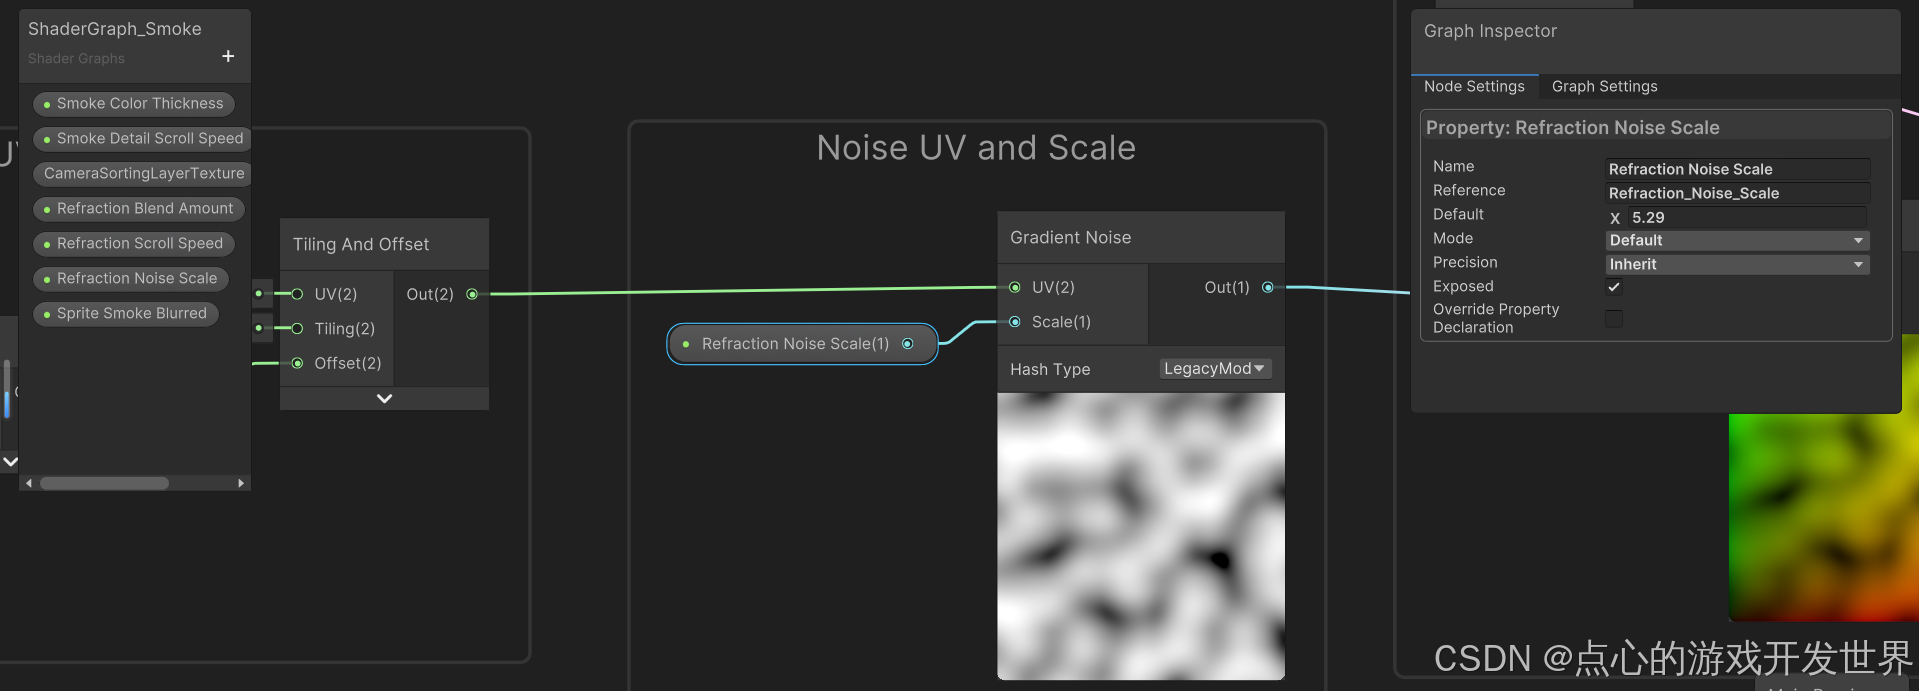Open the Hash Type dropdown

click(1215, 369)
